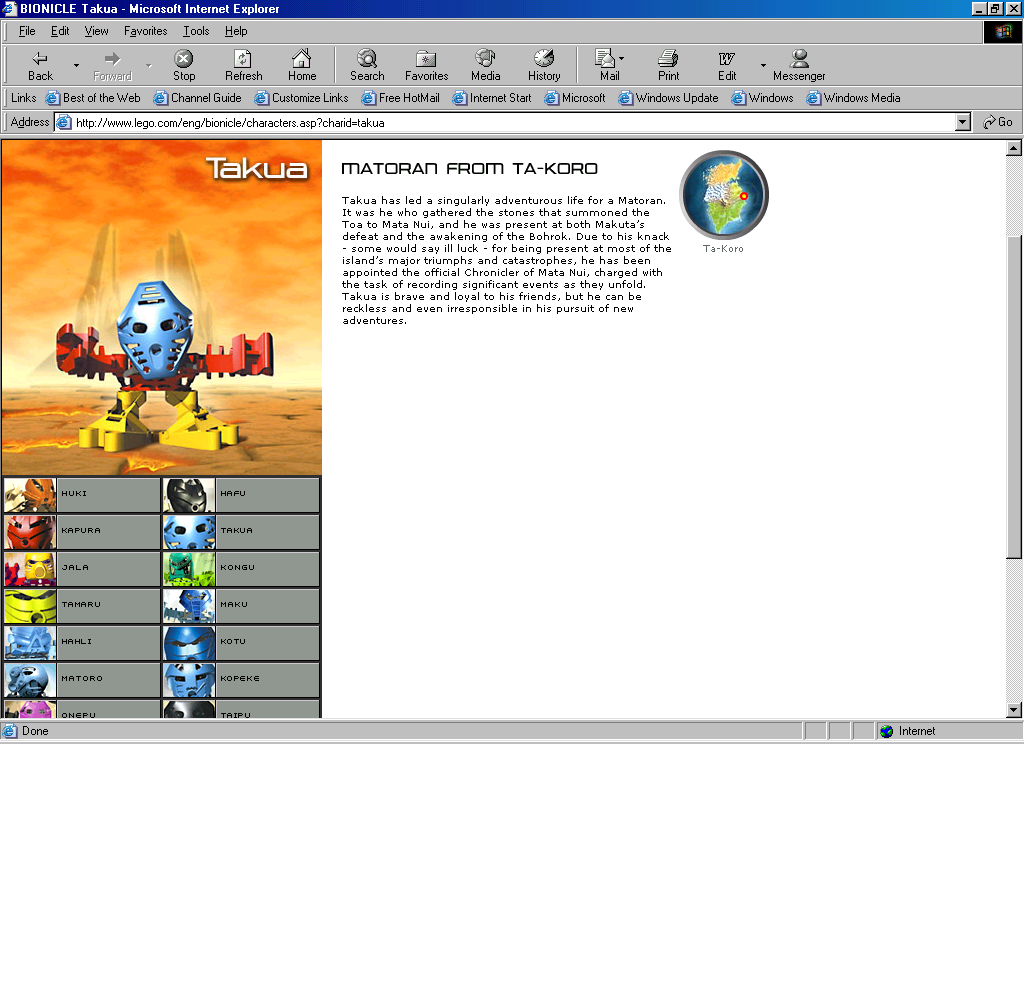This screenshot has width=1024, height=1000.
Task: Open the Help menu
Action: coord(236,31)
